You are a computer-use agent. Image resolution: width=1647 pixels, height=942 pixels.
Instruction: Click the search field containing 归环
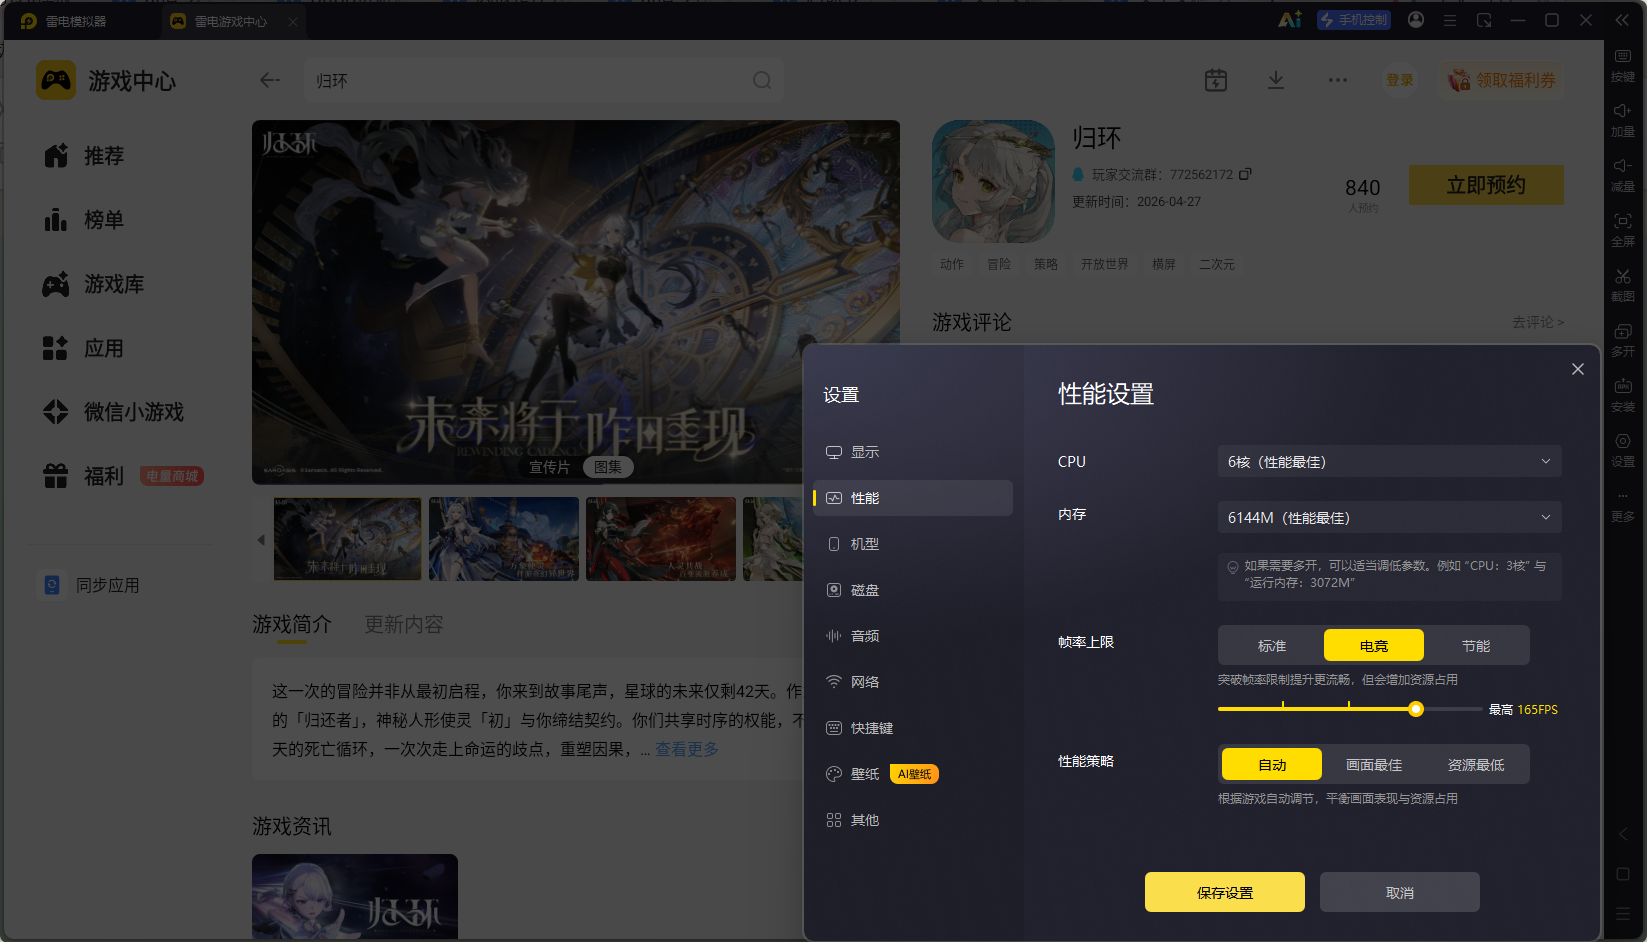pos(543,80)
